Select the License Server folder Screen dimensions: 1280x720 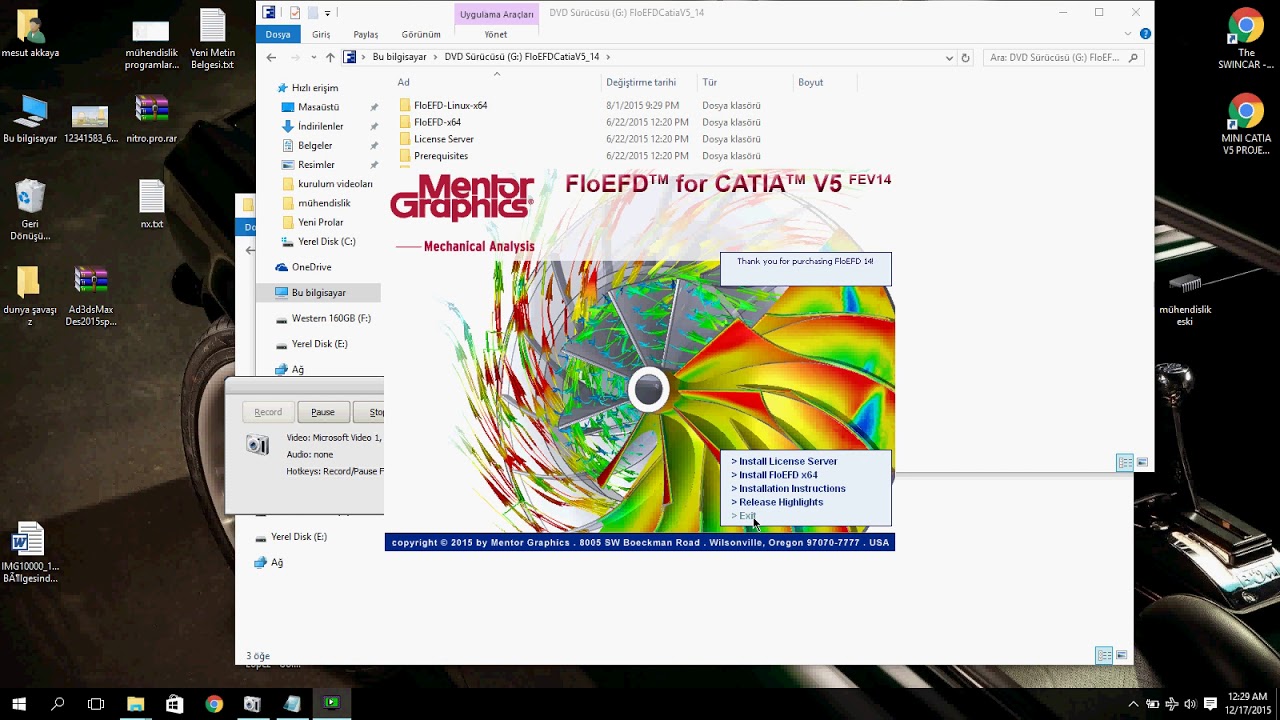[x=443, y=139]
